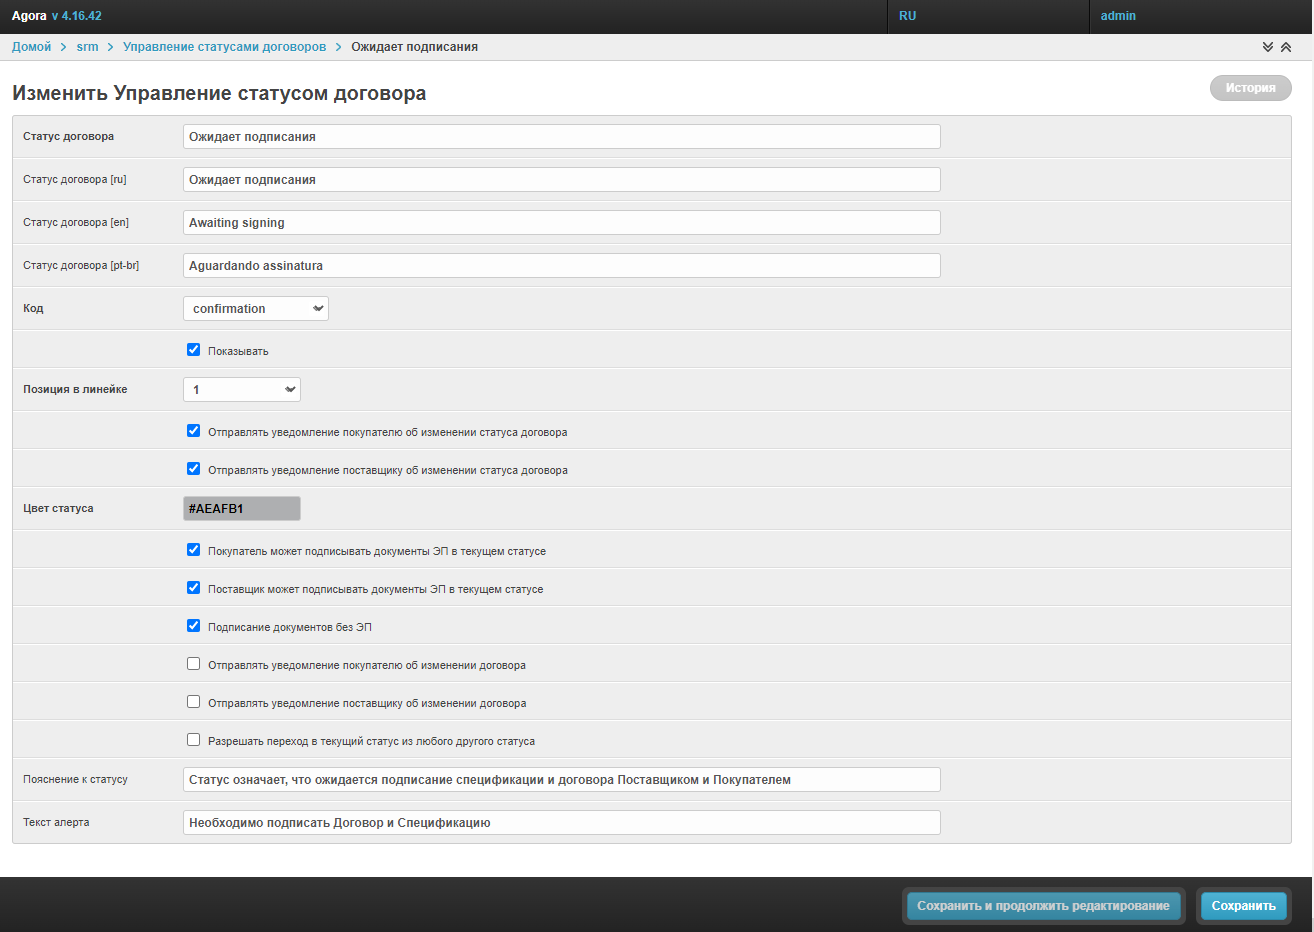Click the Сохранить button
The image size is (1314, 932).
(1243, 906)
